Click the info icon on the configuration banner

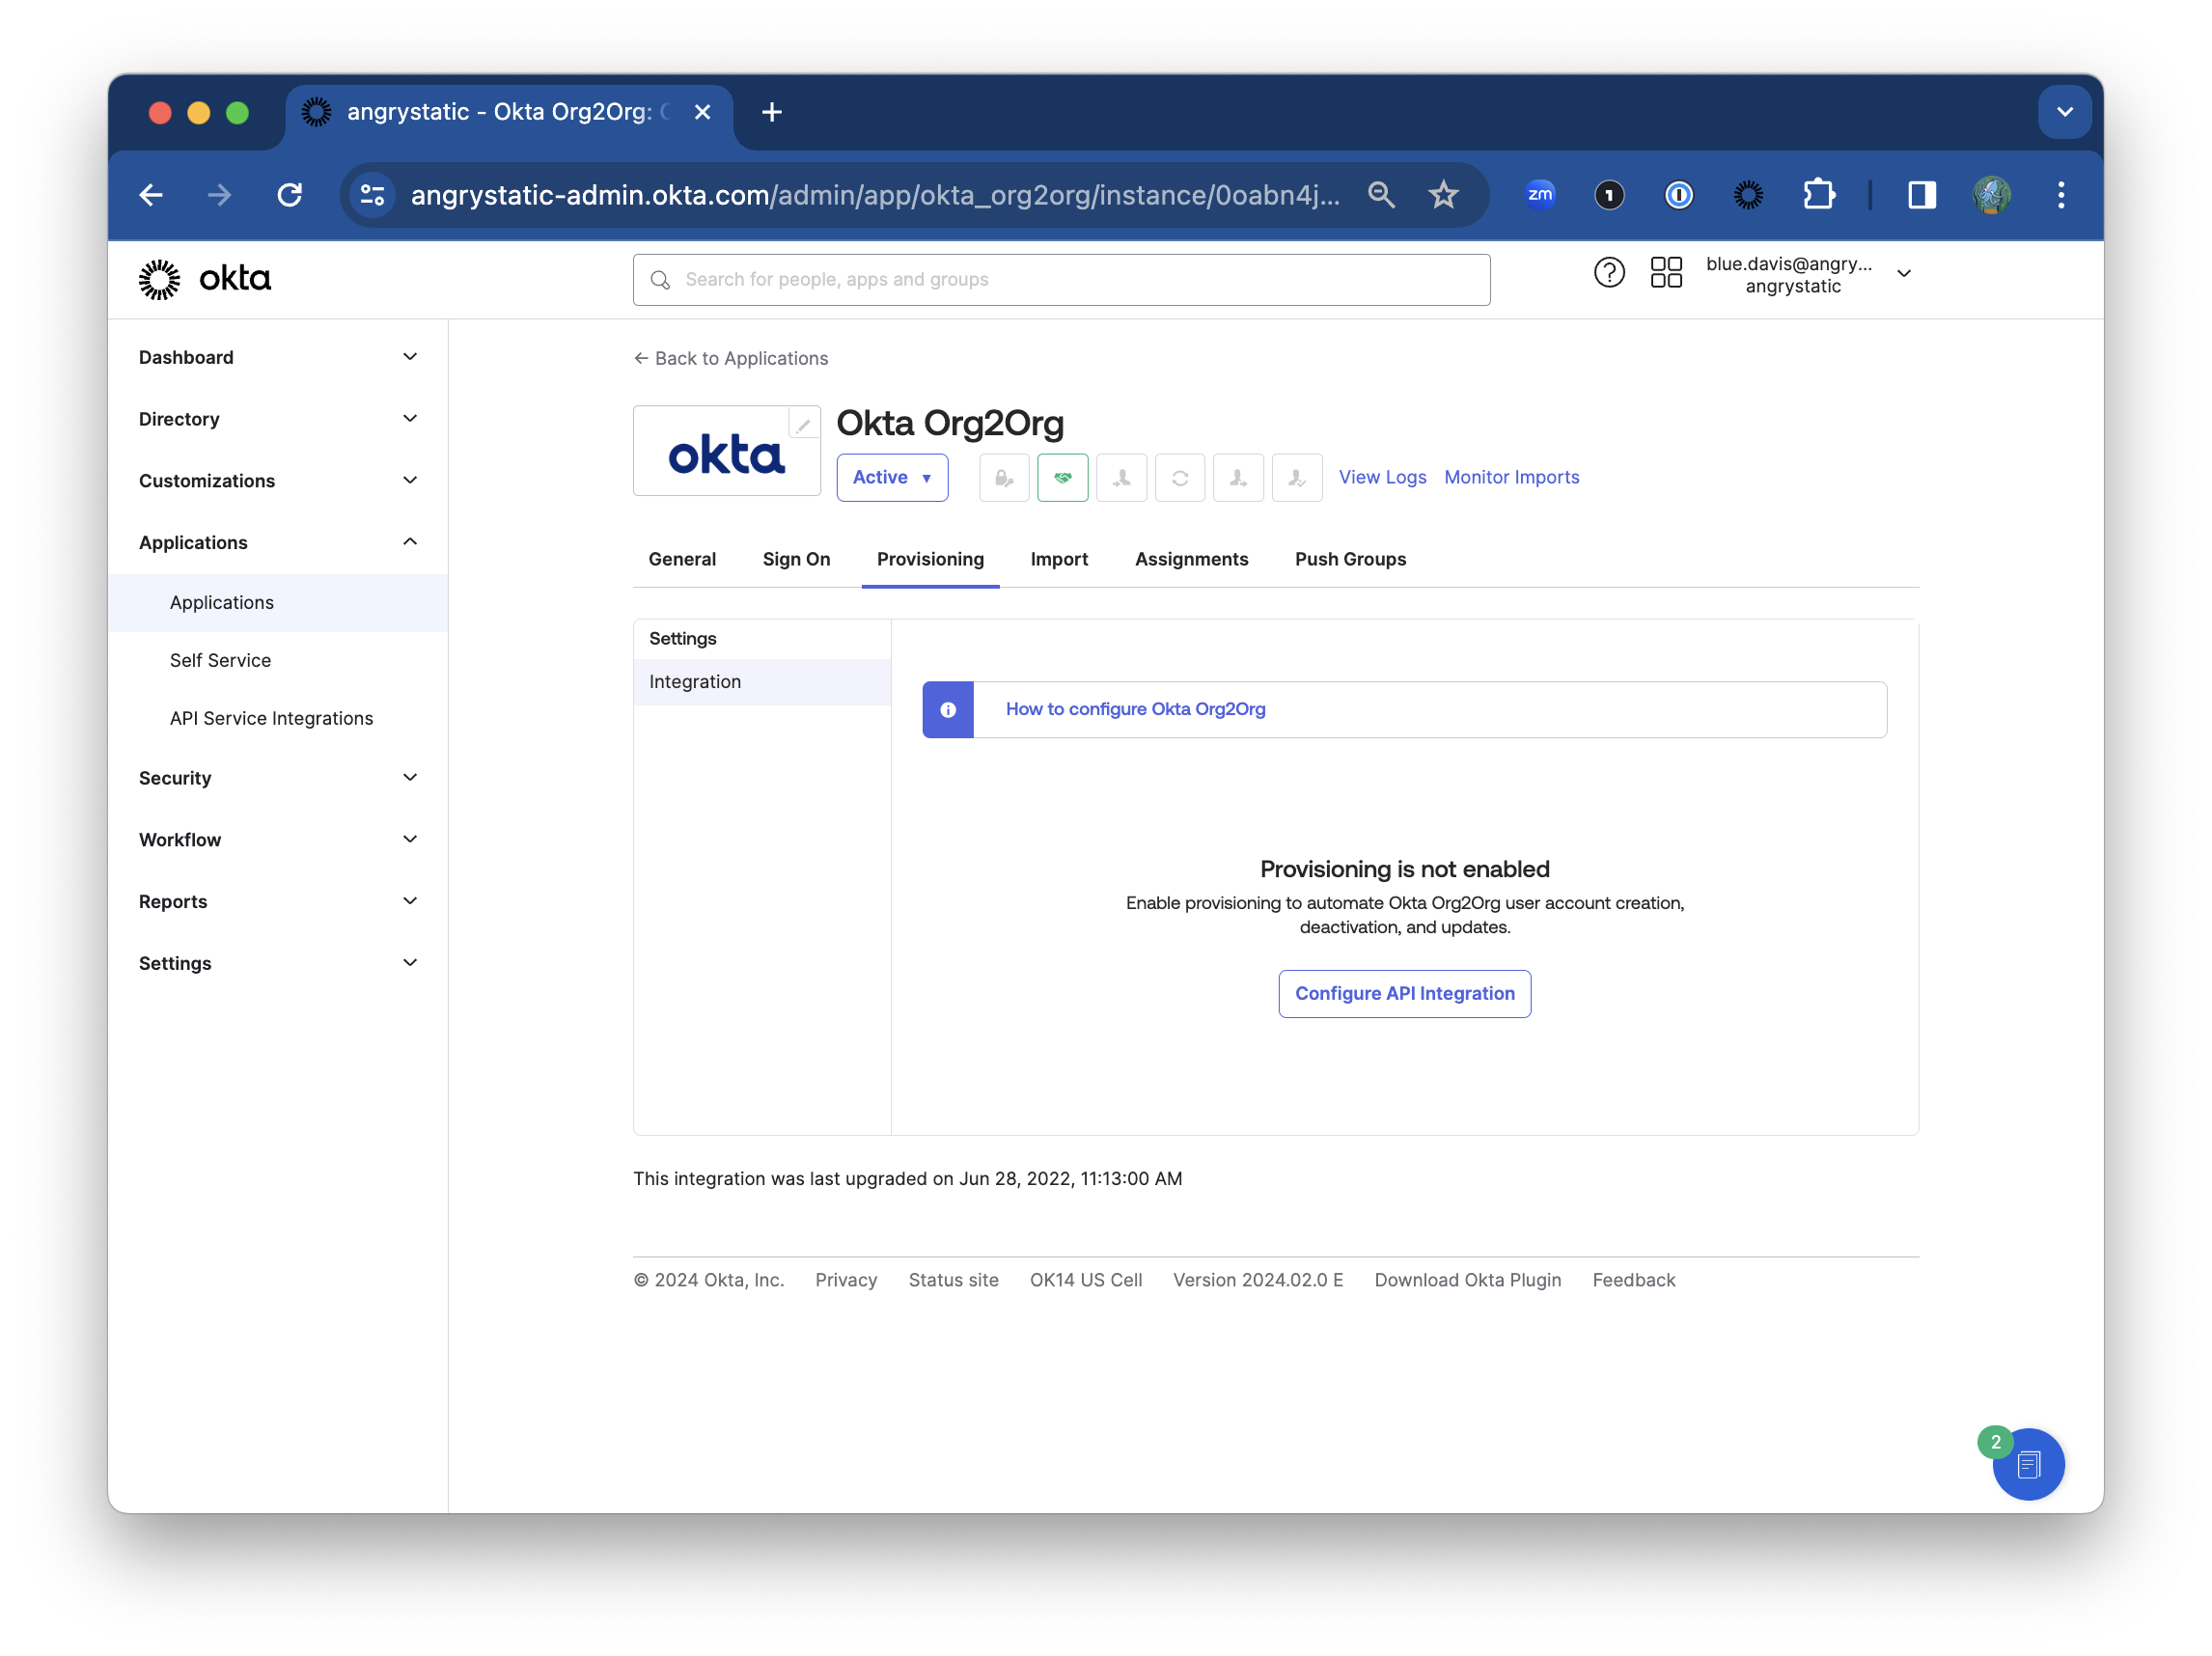pyautogui.click(x=947, y=709)
